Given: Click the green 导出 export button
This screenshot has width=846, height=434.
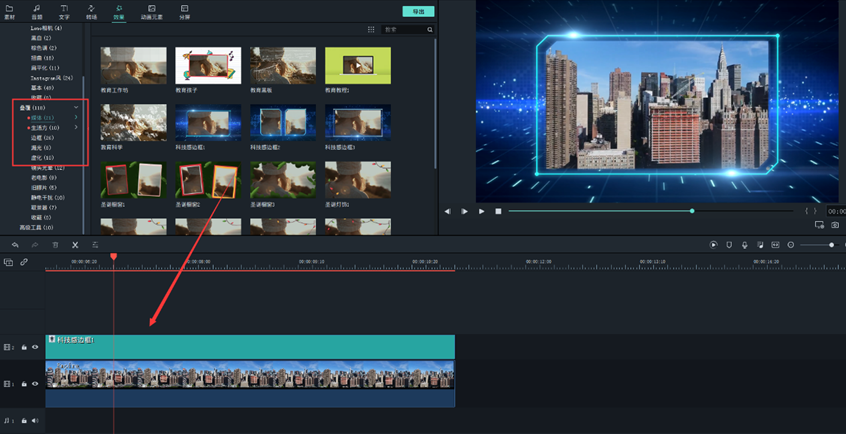Looking at the screenshot, I should (x=418, y=12).
